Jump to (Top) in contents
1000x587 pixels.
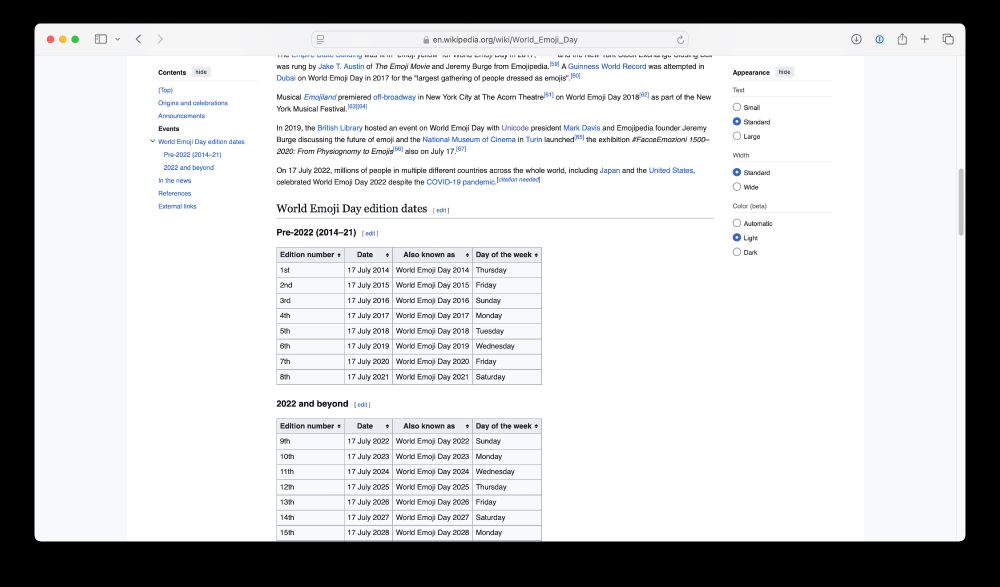pos(165,90)
